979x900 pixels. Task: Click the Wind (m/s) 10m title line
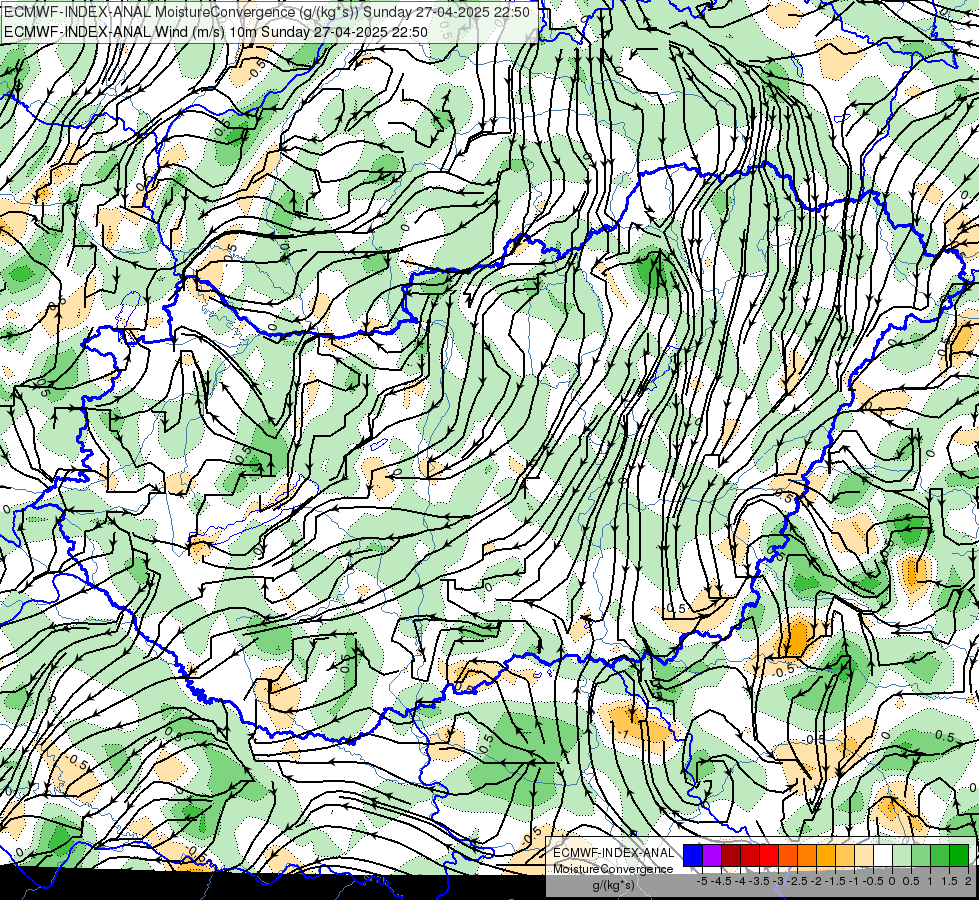click(x=216, y=31)
